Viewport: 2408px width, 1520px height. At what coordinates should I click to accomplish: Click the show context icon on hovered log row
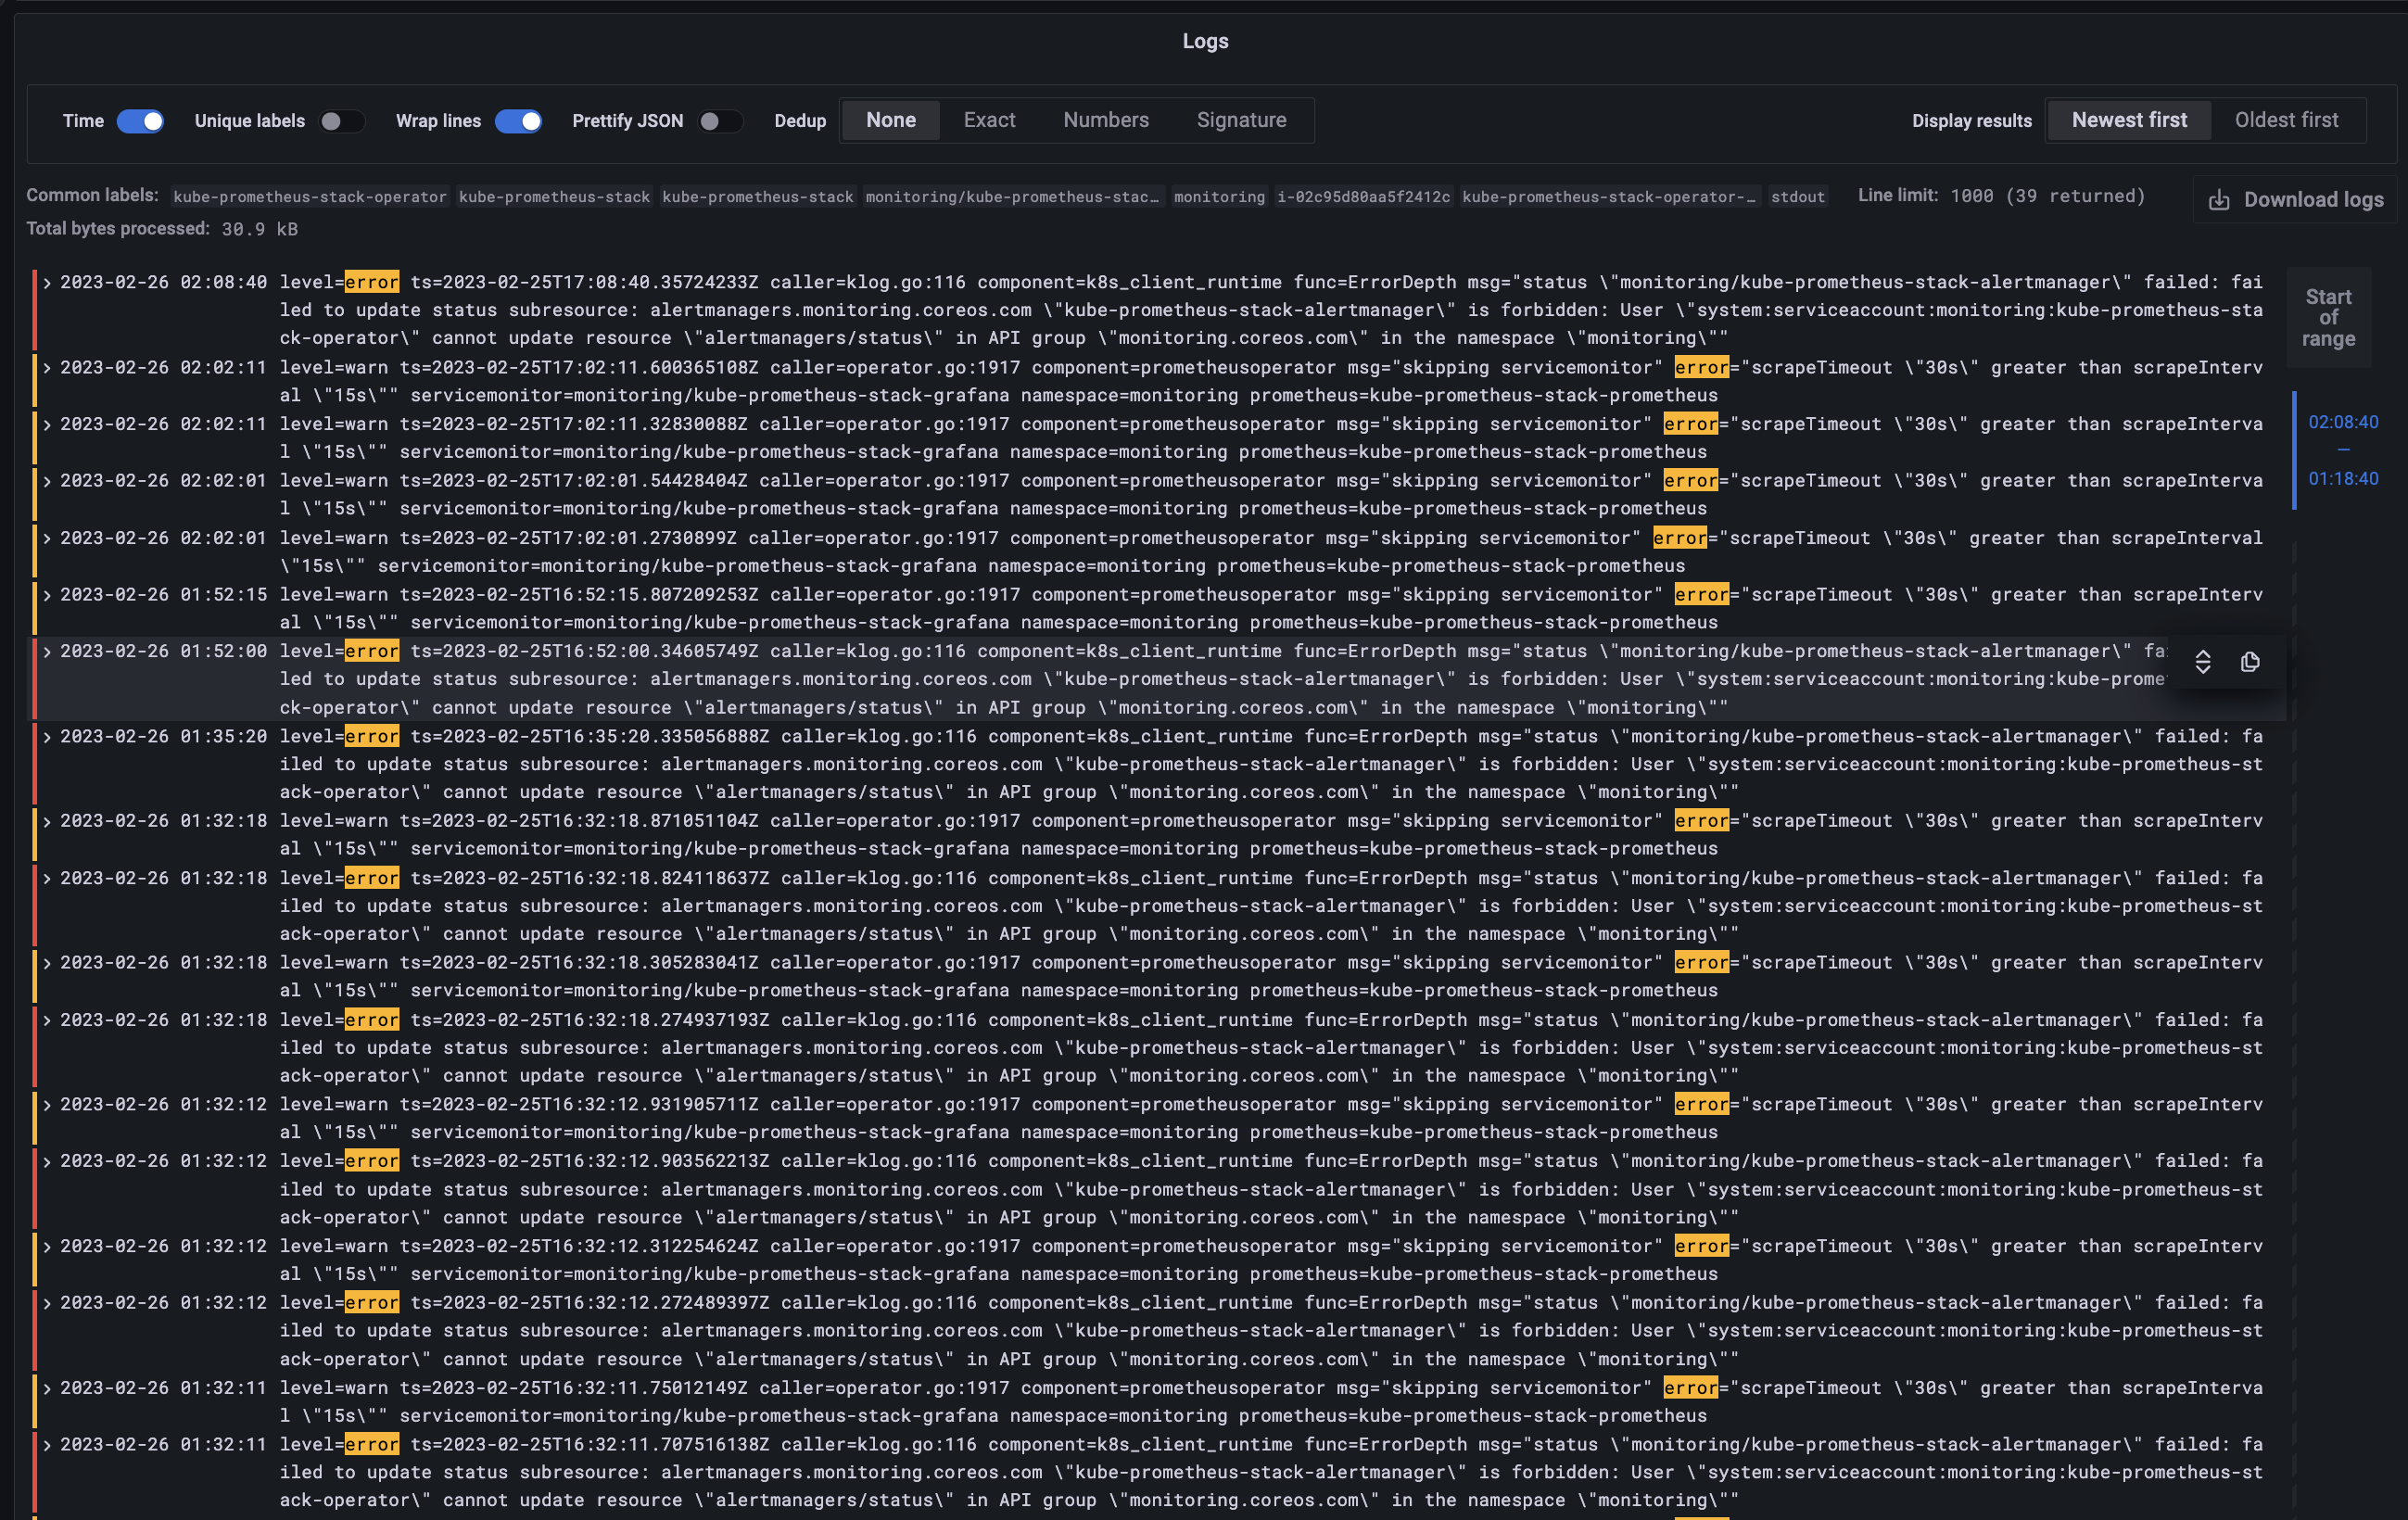[x=2202, y=662]
